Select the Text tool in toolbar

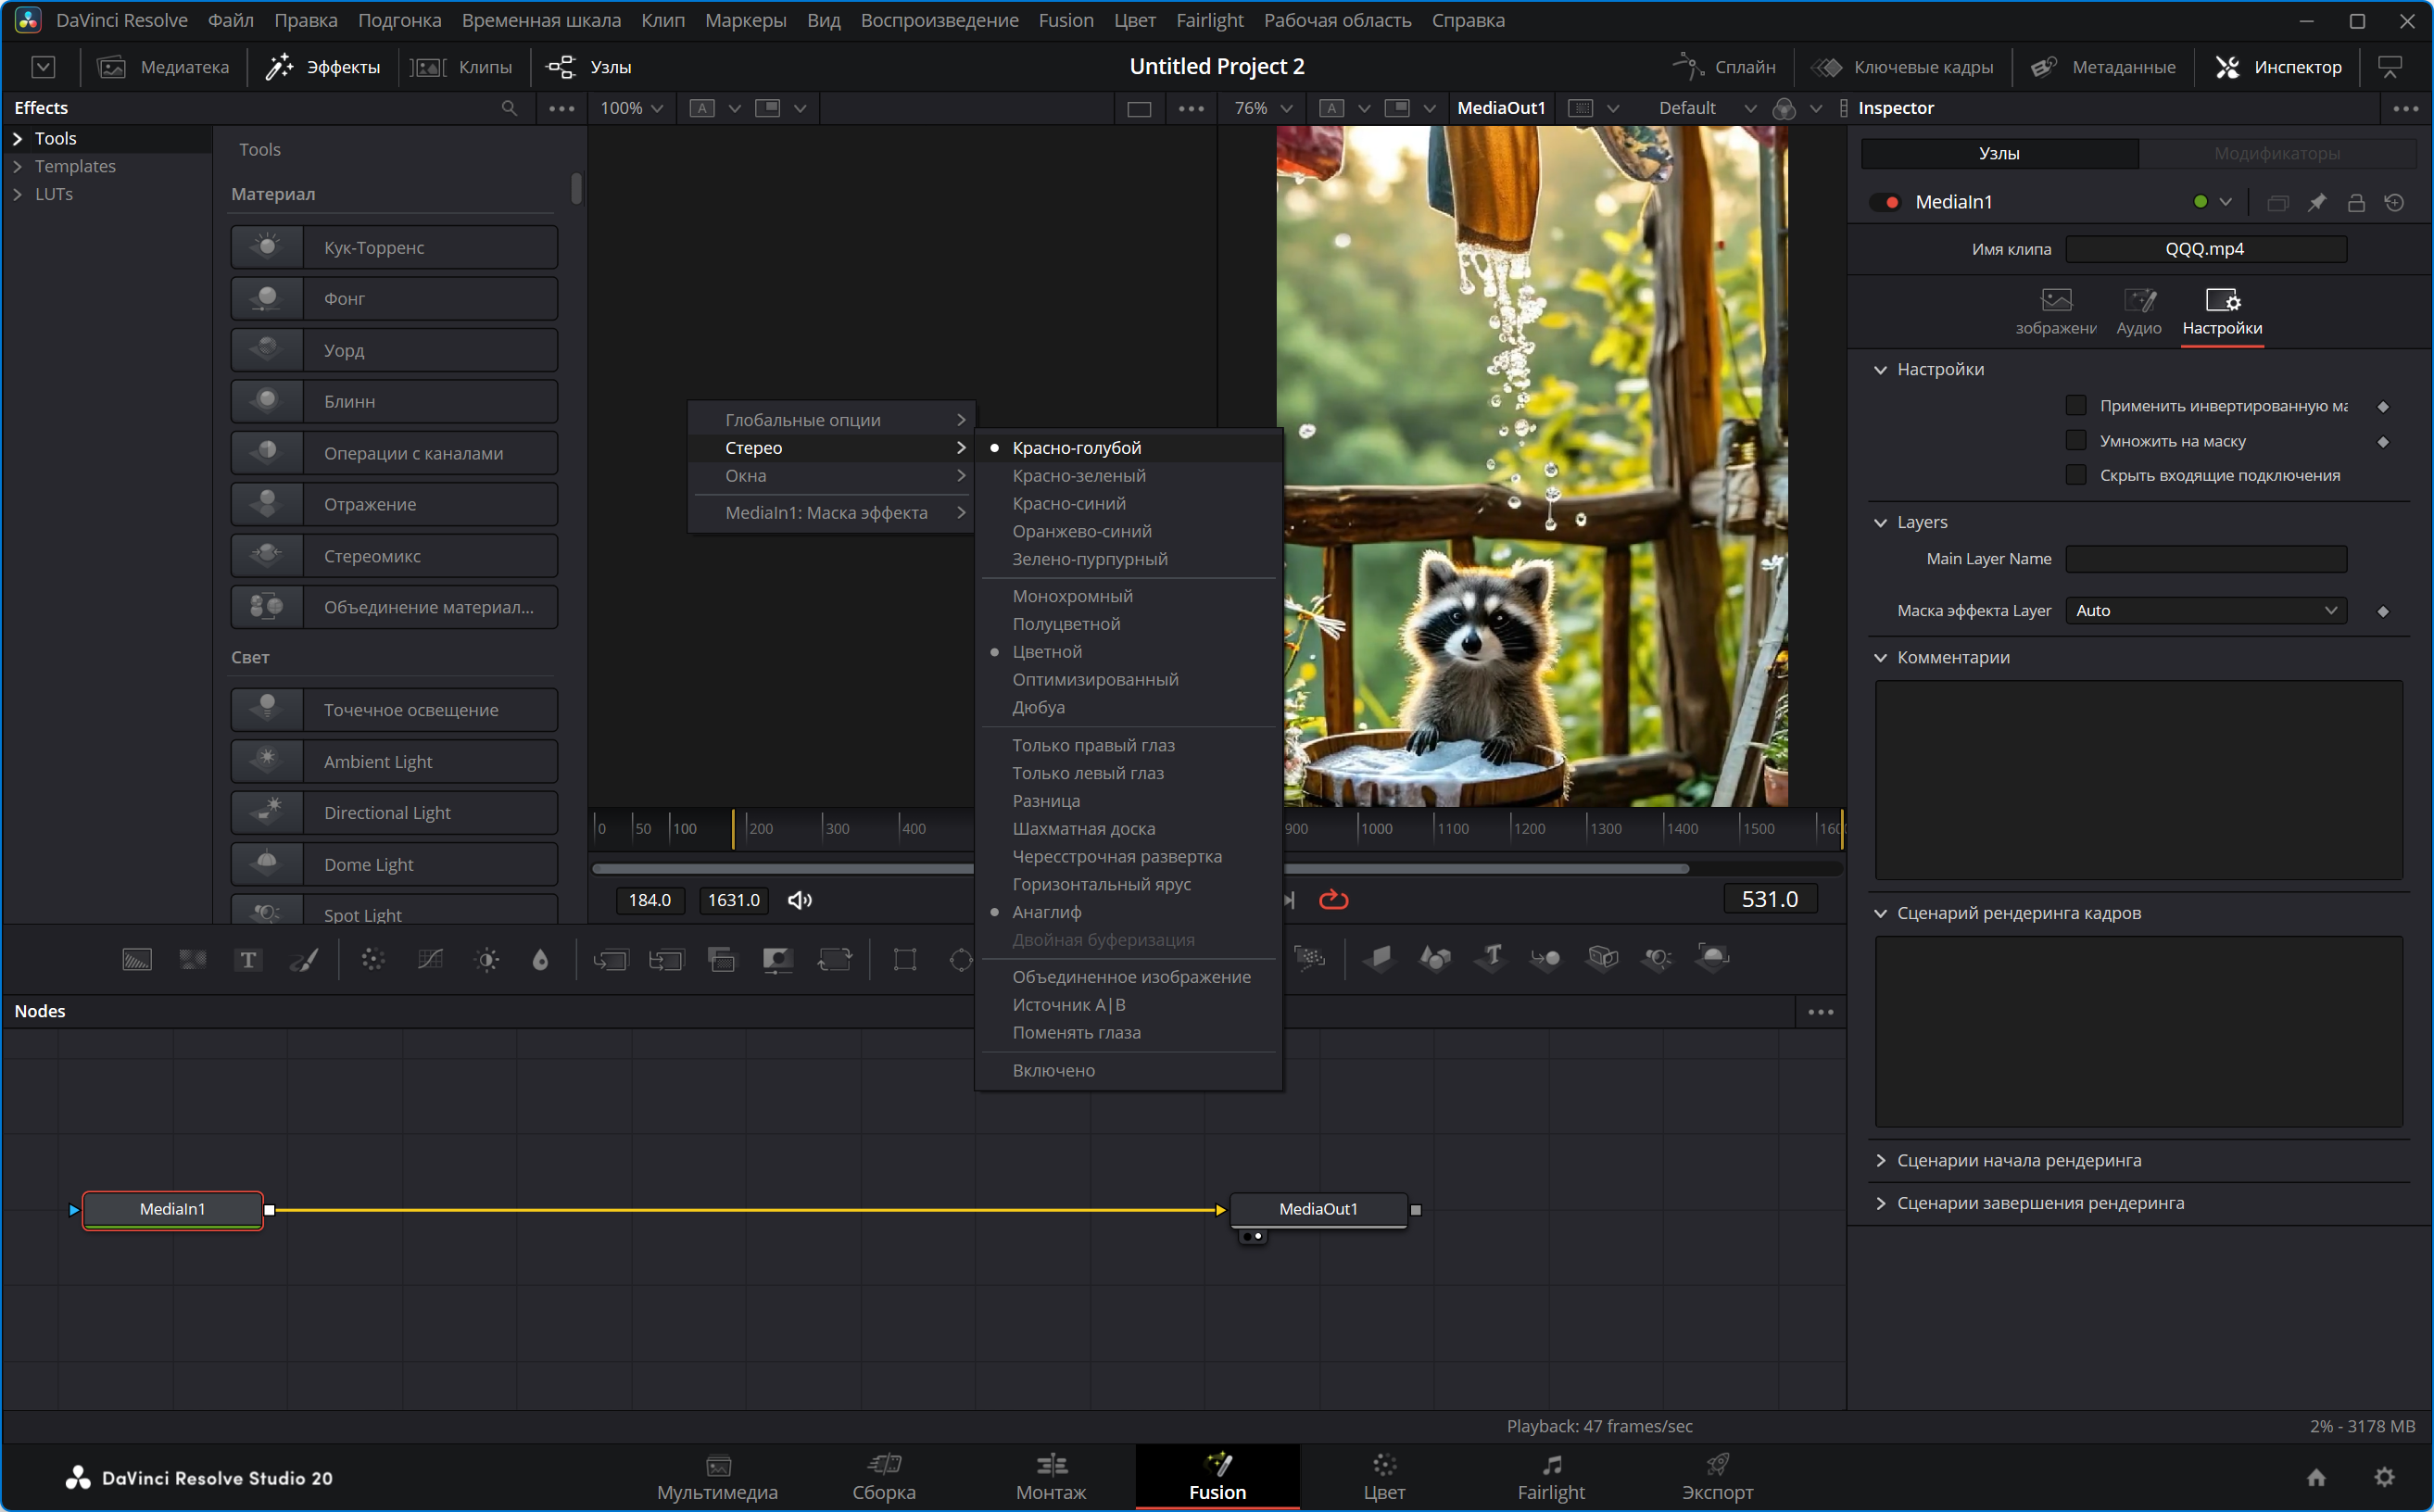click(x=248, y=960)
